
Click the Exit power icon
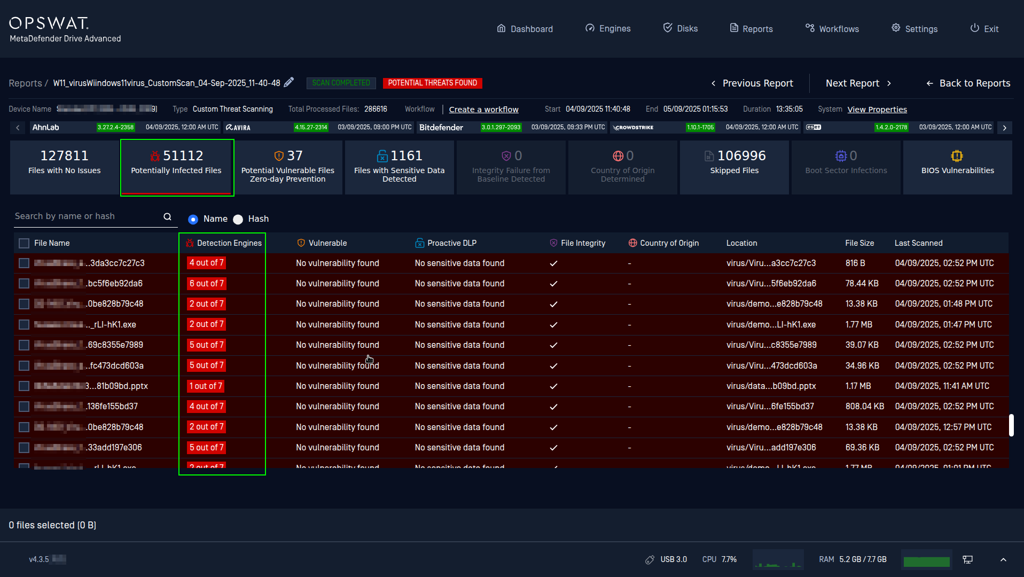(974, 28)
